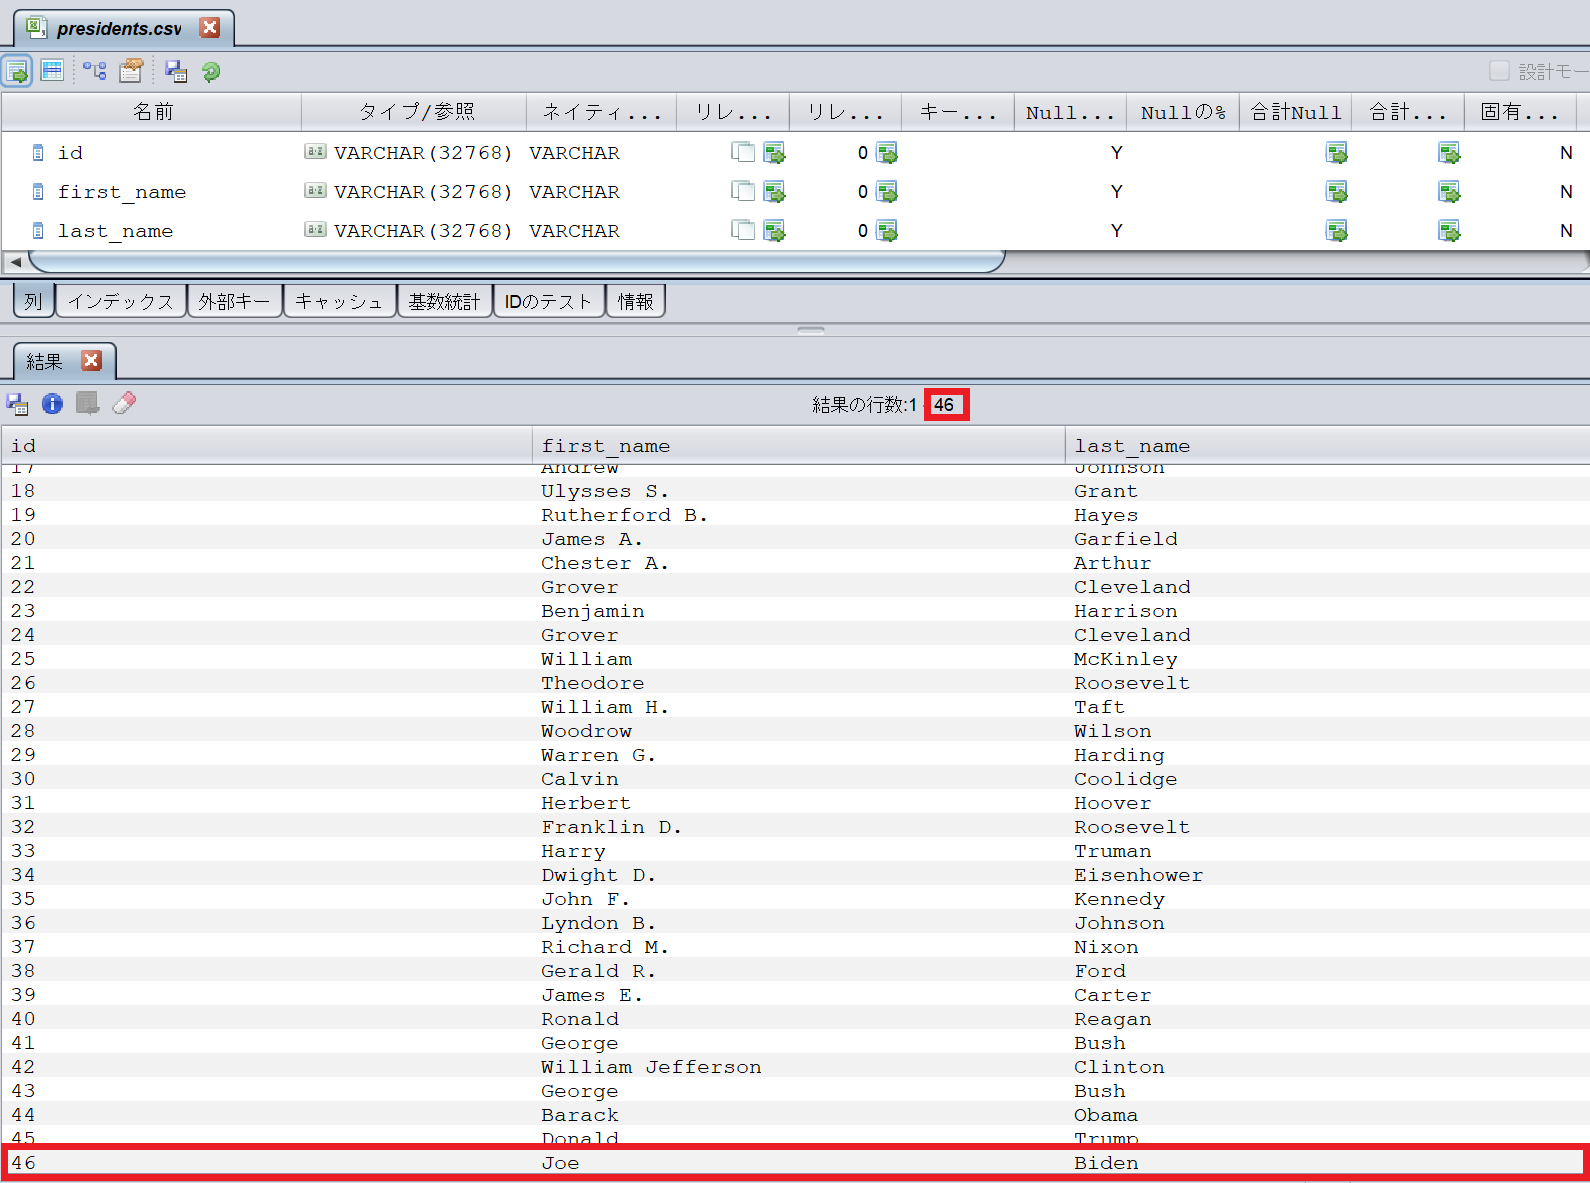The width and height of the screenshot is (1590, 1183).
Task: Click the copy pages icon in first_name row
Action: (x=743, y=191)
